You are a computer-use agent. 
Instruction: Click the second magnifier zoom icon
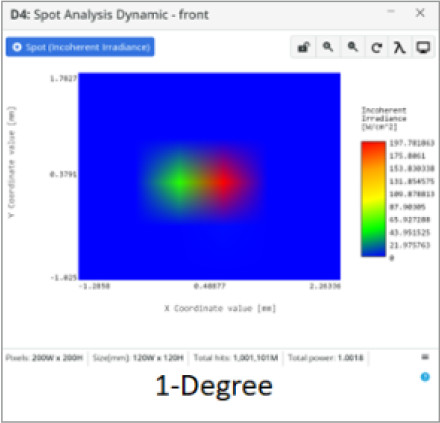[352, 47]
